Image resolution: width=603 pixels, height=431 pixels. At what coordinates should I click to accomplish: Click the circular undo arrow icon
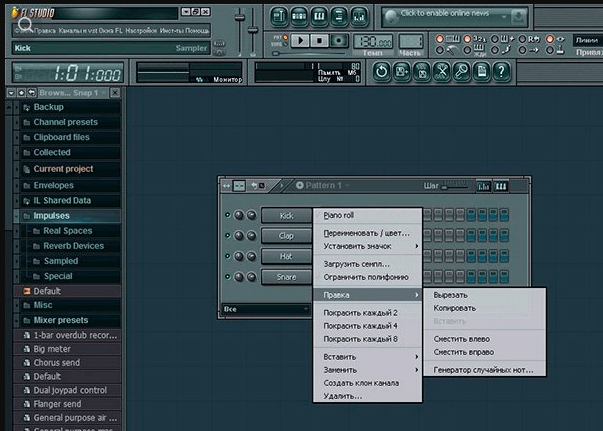pos(382,72)
